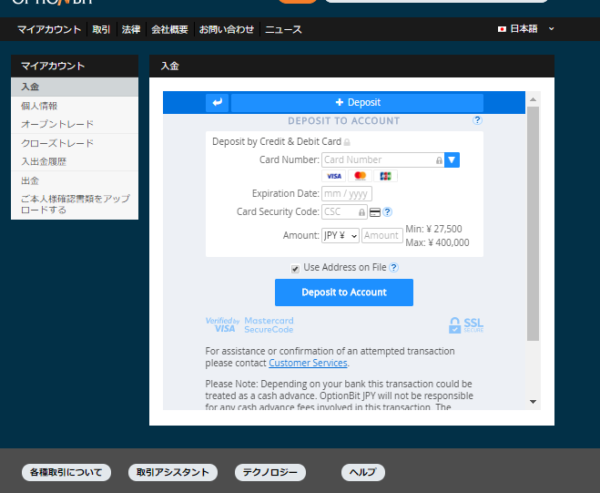Click the back arrow button beside Deposit
Screen dimensions: 600x493
[217, 102]
